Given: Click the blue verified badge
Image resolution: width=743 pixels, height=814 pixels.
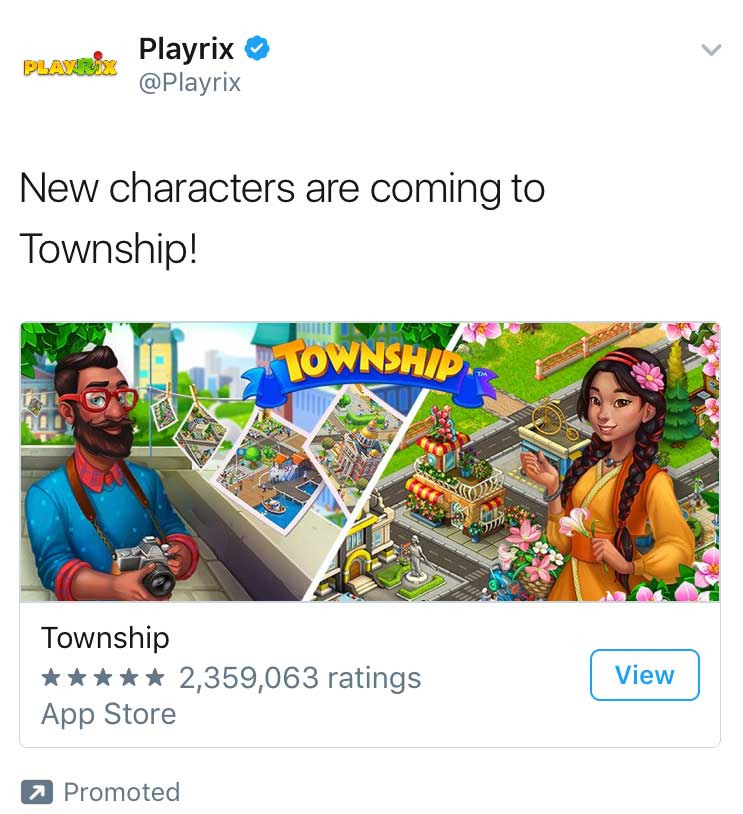Looking at the screenshot, I should (x=256, y=48).
